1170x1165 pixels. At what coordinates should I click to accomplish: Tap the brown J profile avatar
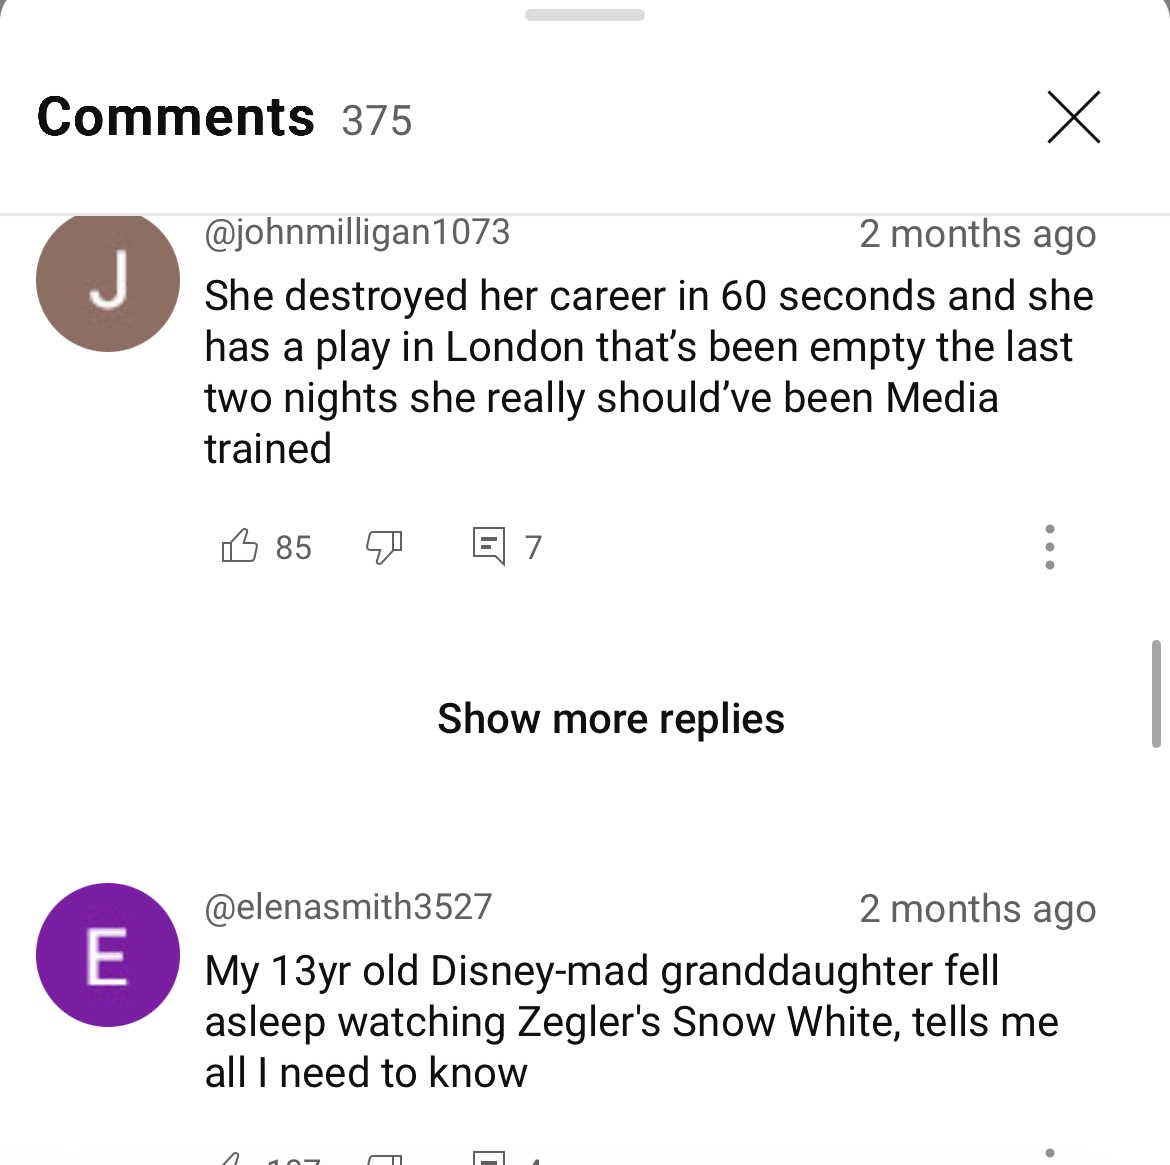pyautogui.click(x=108, y=281)
